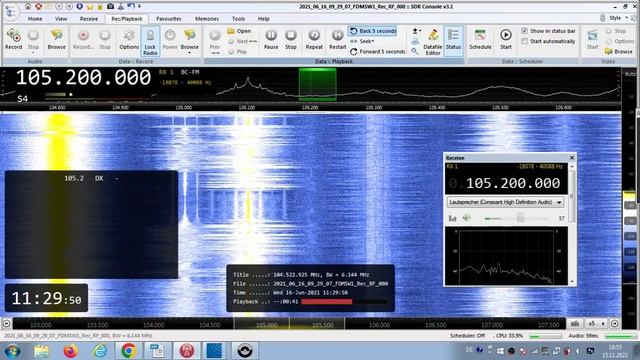Click the circular button at right end of frequency bar
640x360 pixels.
coord(615,324)
